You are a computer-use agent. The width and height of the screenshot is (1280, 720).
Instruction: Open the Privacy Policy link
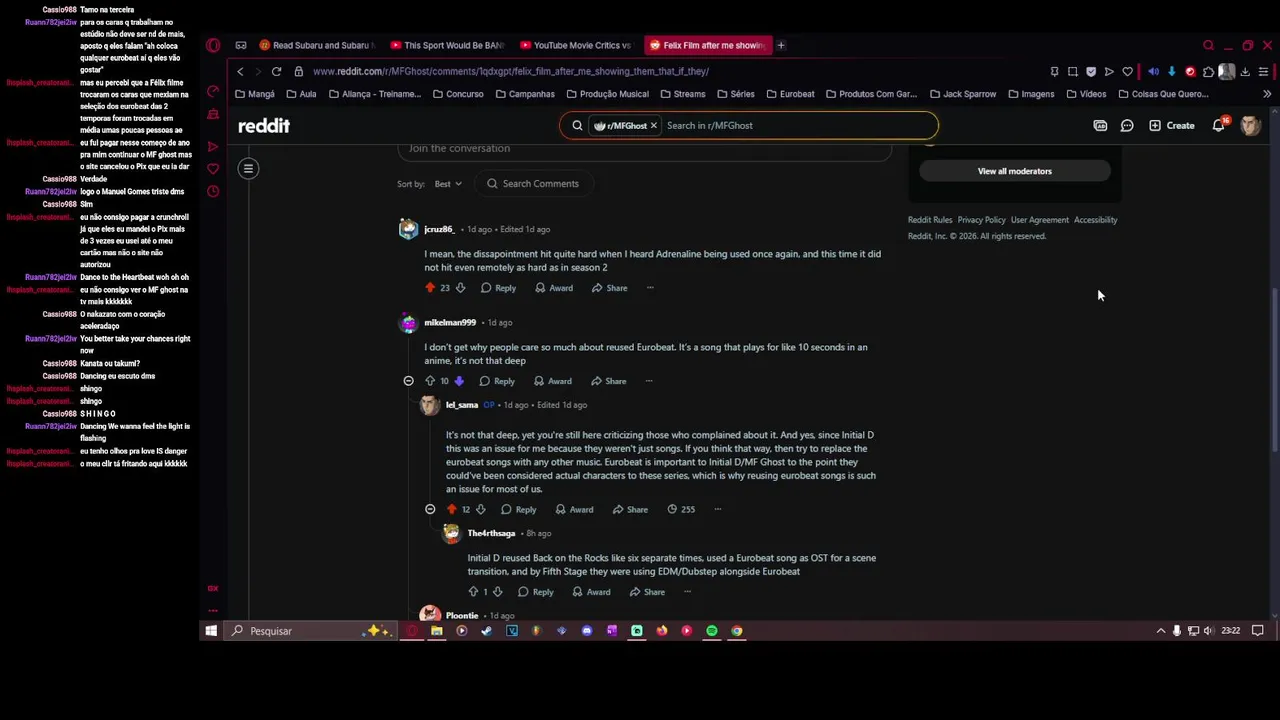pos(981,220)
